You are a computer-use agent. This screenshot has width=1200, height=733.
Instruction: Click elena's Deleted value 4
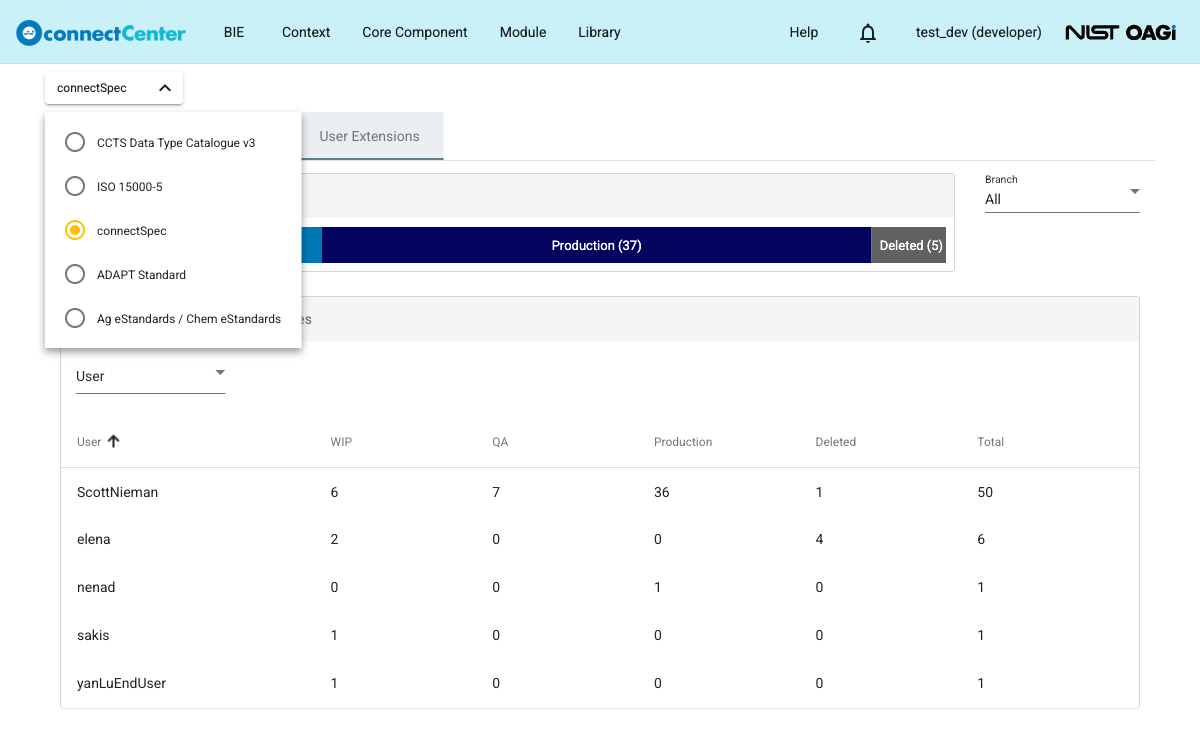[820, 539]
